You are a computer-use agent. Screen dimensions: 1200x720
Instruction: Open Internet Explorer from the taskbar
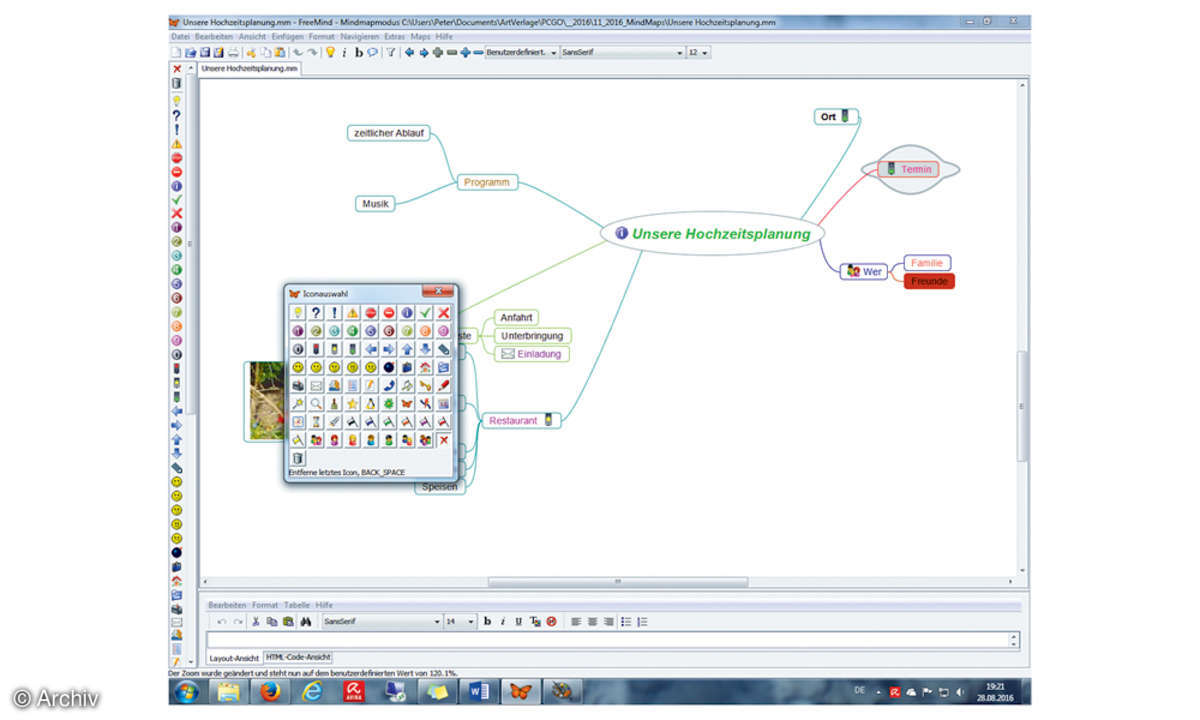311,691
